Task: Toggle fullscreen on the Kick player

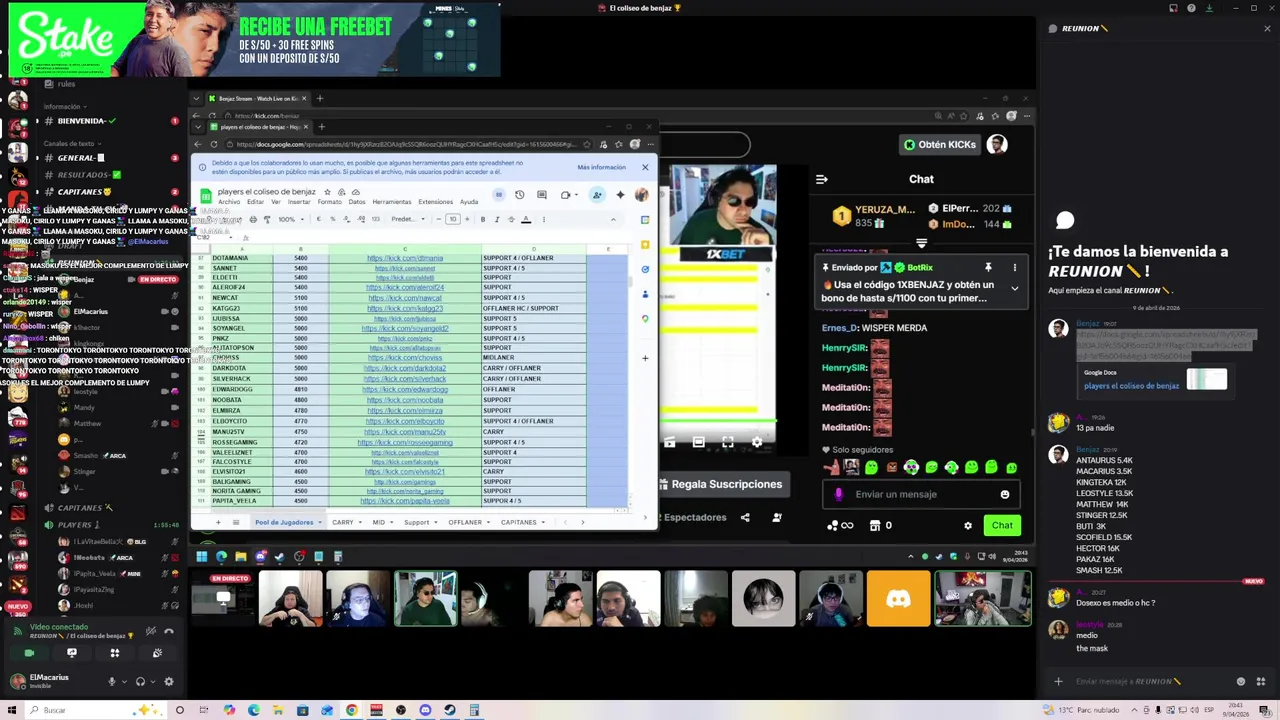Action: (727, 442)
